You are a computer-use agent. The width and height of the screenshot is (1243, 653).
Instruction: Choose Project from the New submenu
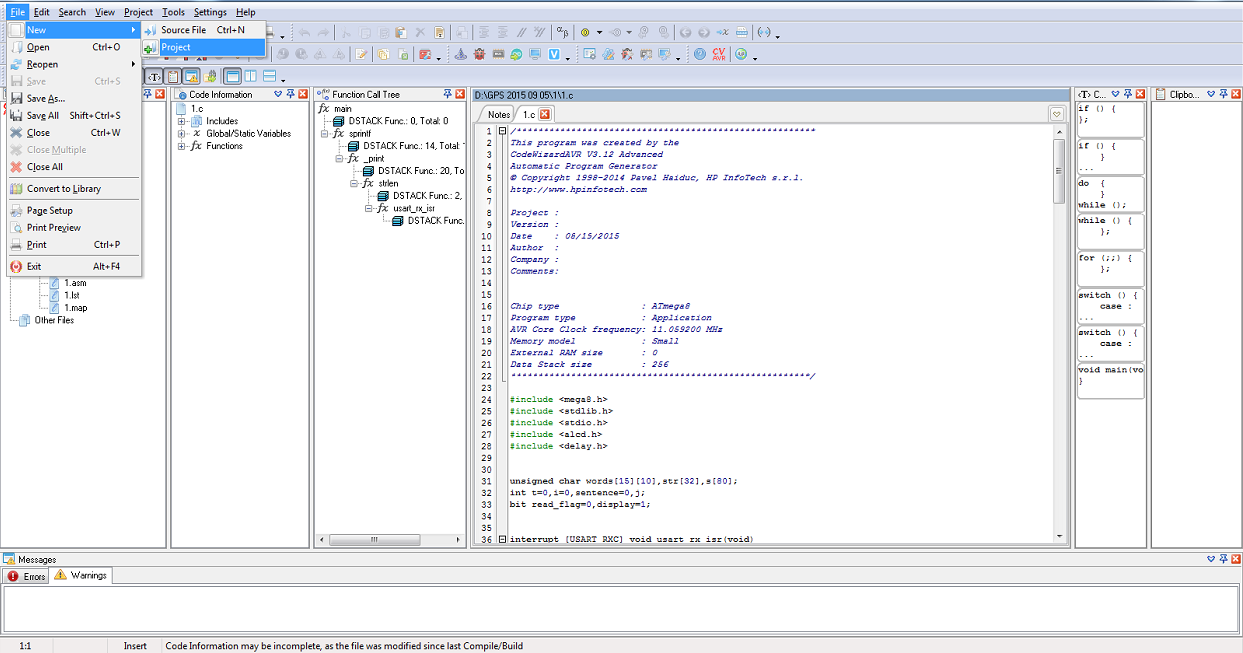(x=176, y=47)
